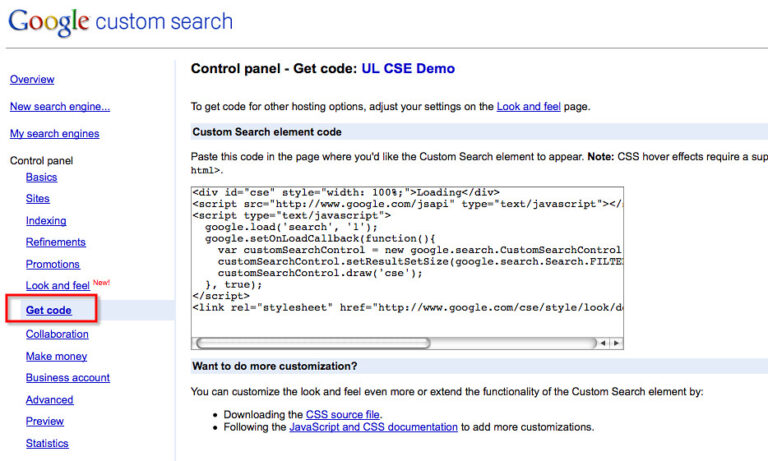Go to Advanced settings
The height and width of the screenshot is (461, 768).
click(49, 400)
